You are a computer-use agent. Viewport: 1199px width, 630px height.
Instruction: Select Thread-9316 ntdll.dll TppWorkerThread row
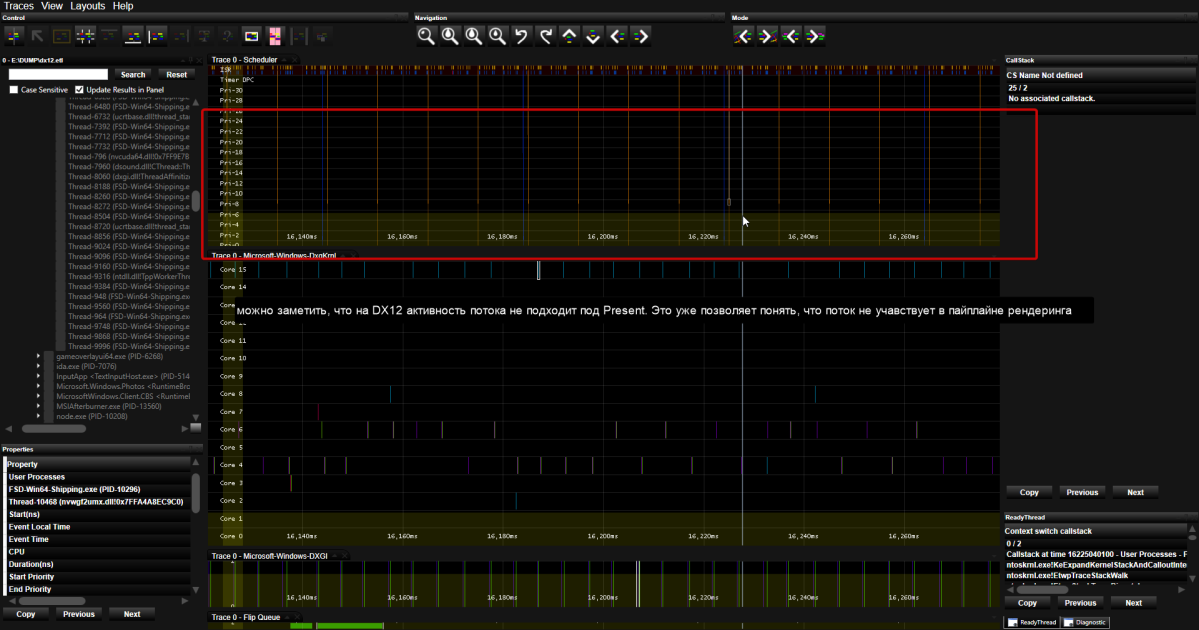[x=128, y=276]
